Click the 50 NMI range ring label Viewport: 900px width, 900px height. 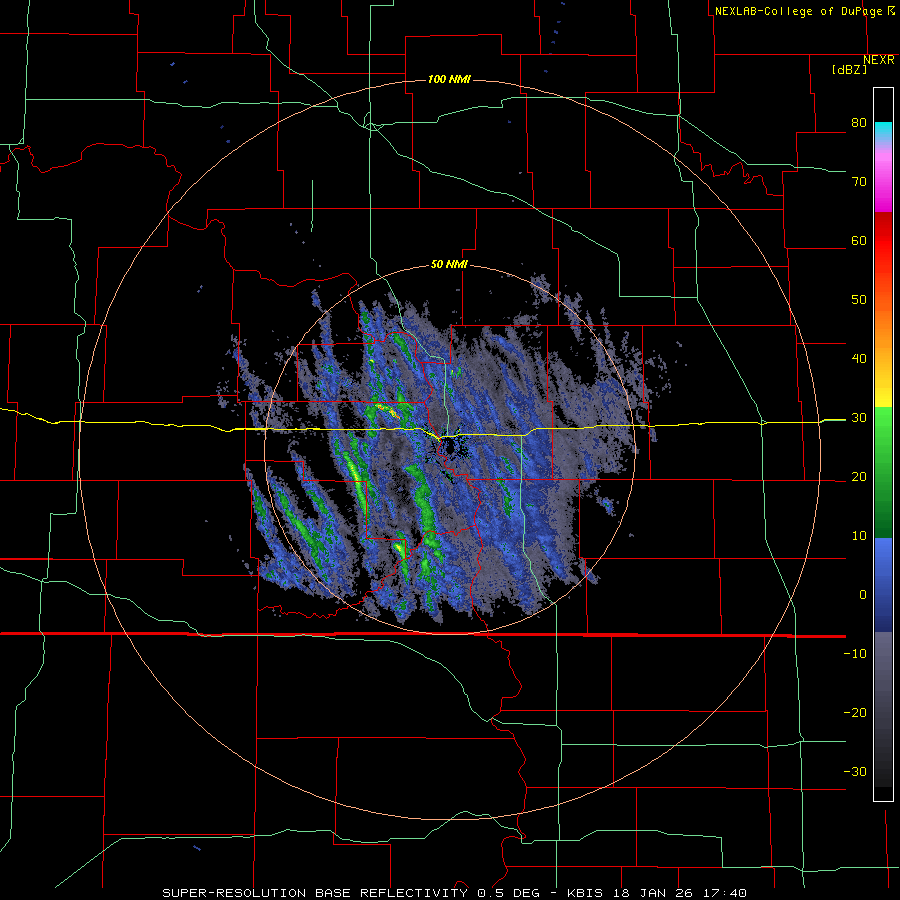point(449,265)
